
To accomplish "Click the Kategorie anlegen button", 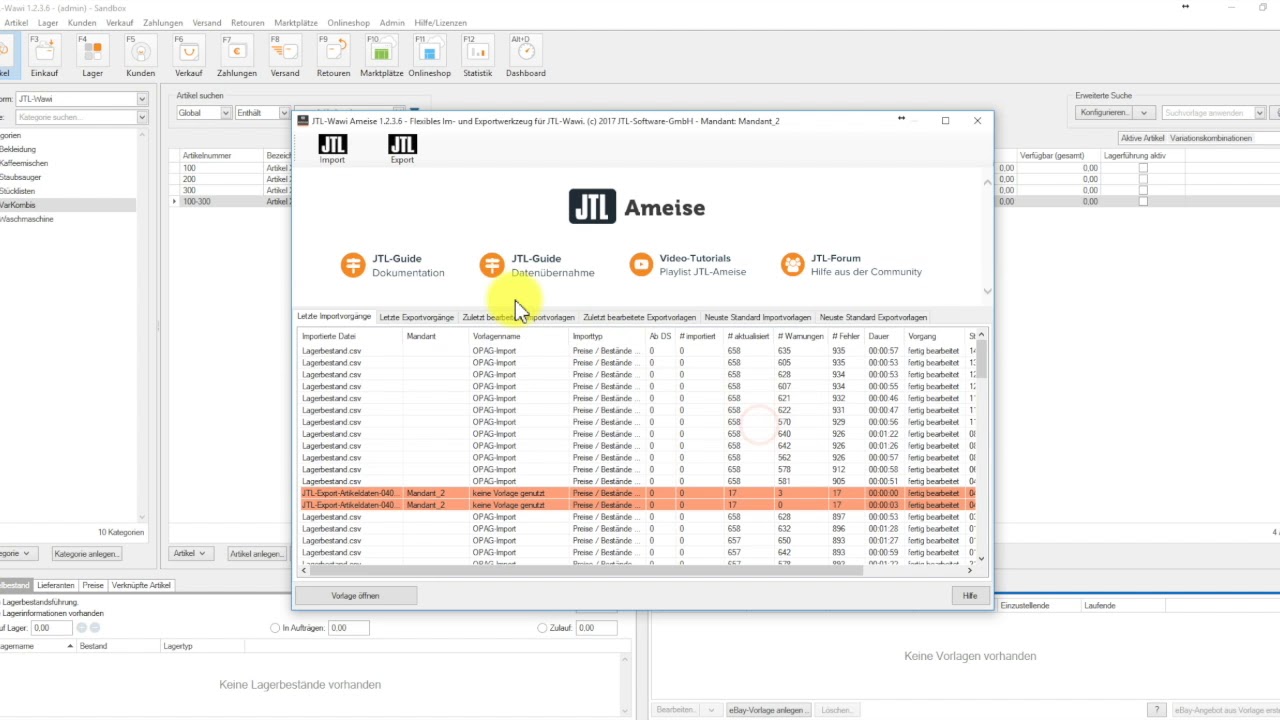I will click(x=86, y=553).
